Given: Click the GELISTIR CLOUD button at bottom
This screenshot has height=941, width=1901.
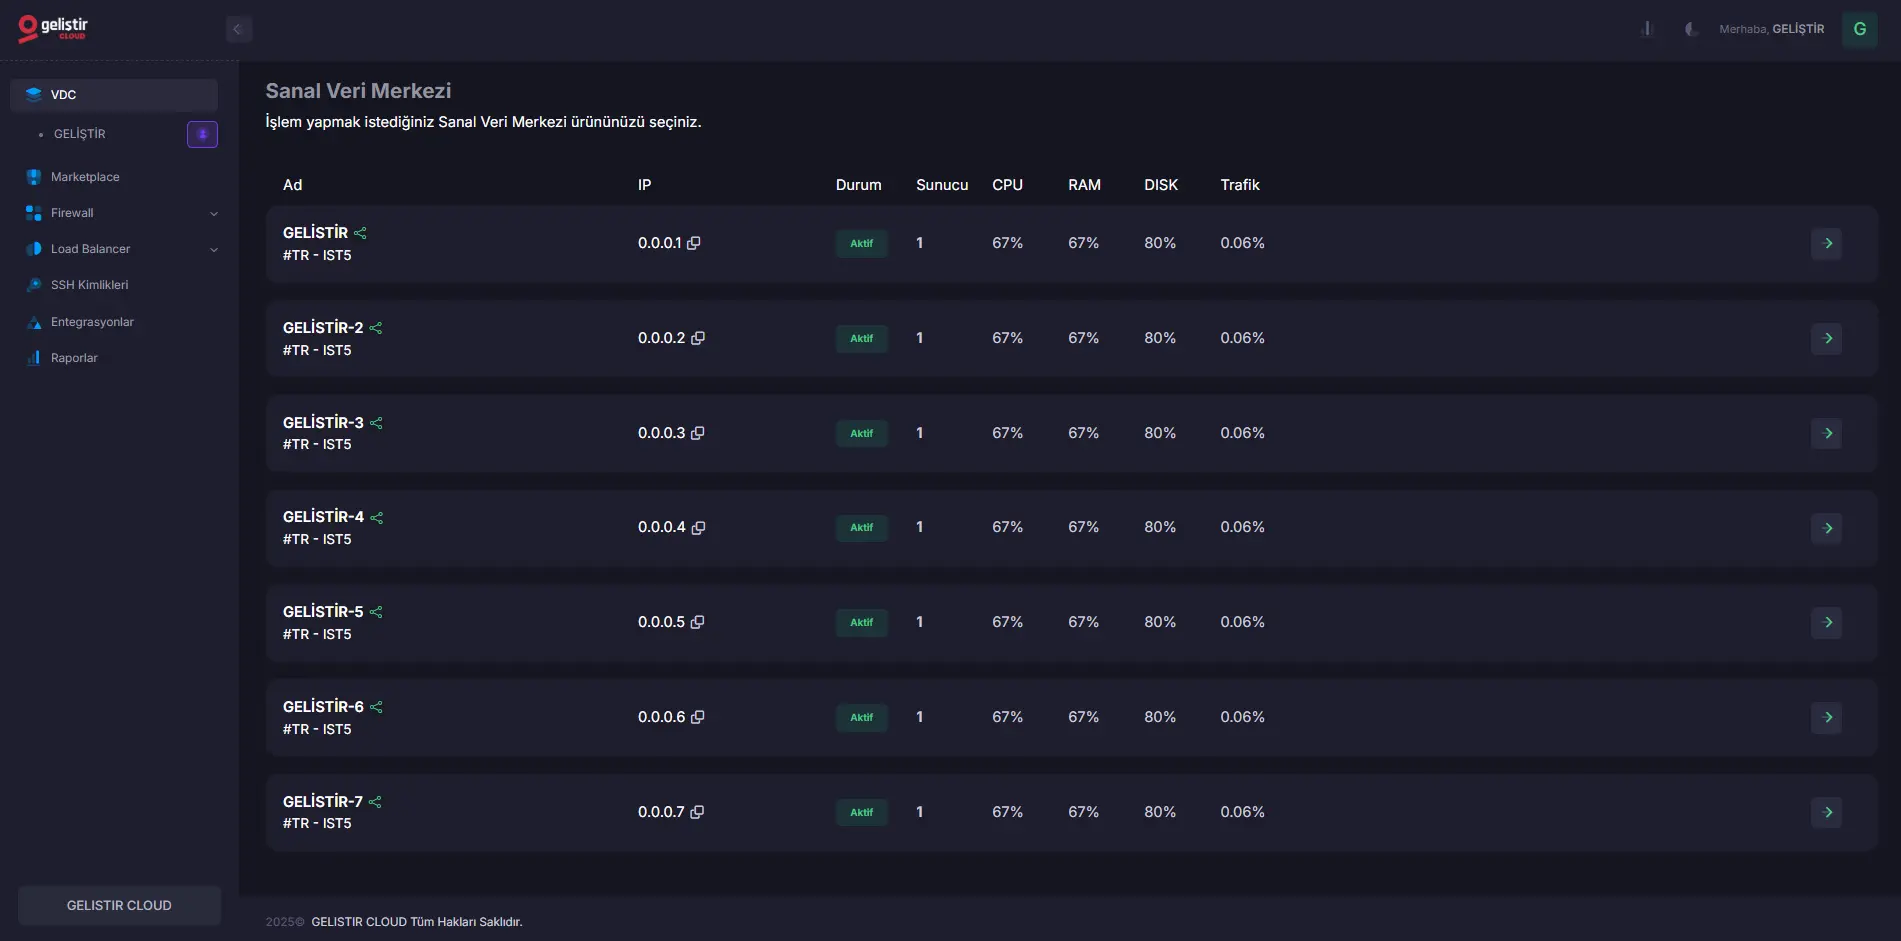Looking at the screenshot, I should pos(118,905).
